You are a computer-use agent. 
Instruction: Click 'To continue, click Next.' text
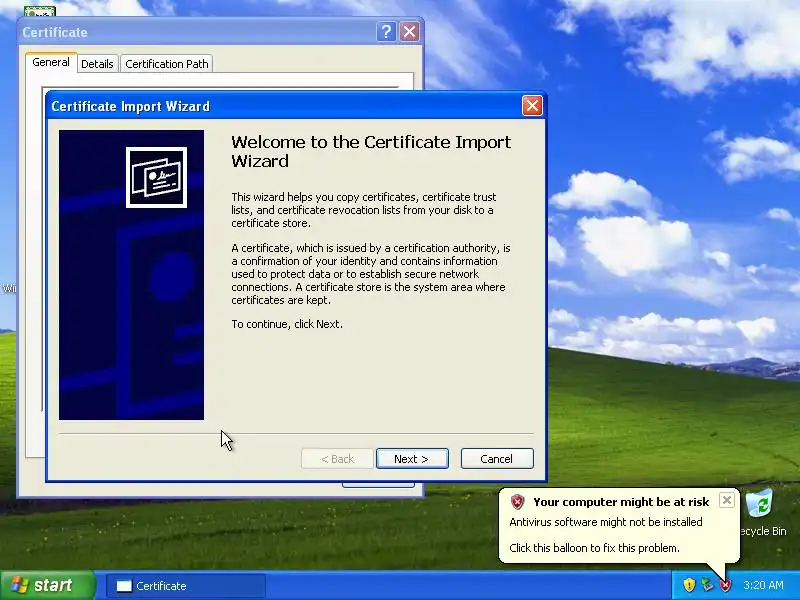coord(287,324)
